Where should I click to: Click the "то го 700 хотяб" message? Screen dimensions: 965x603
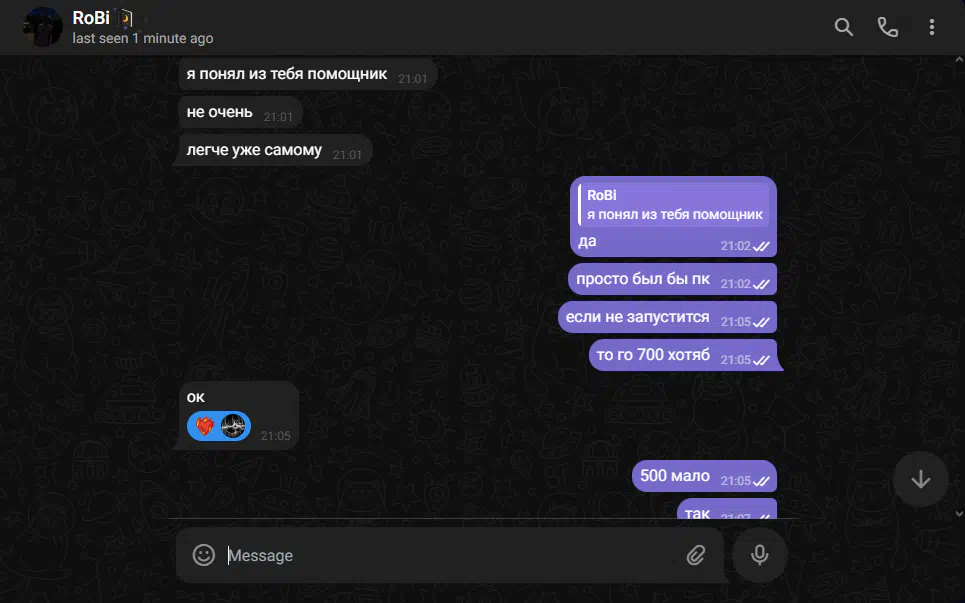[x=683, y=355]
